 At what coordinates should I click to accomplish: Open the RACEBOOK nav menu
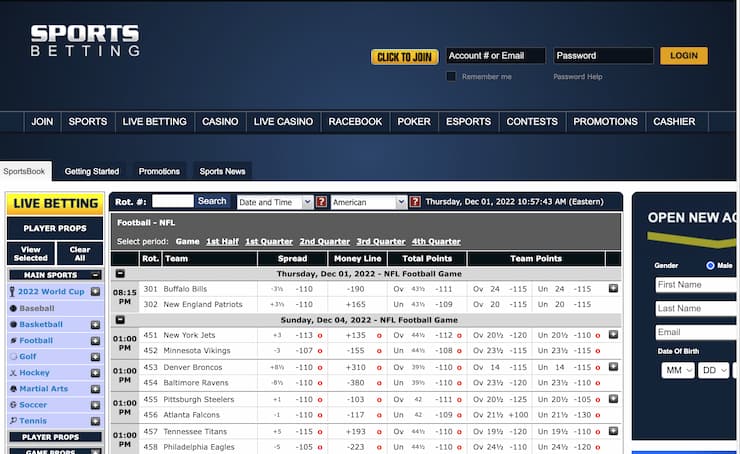355,122
